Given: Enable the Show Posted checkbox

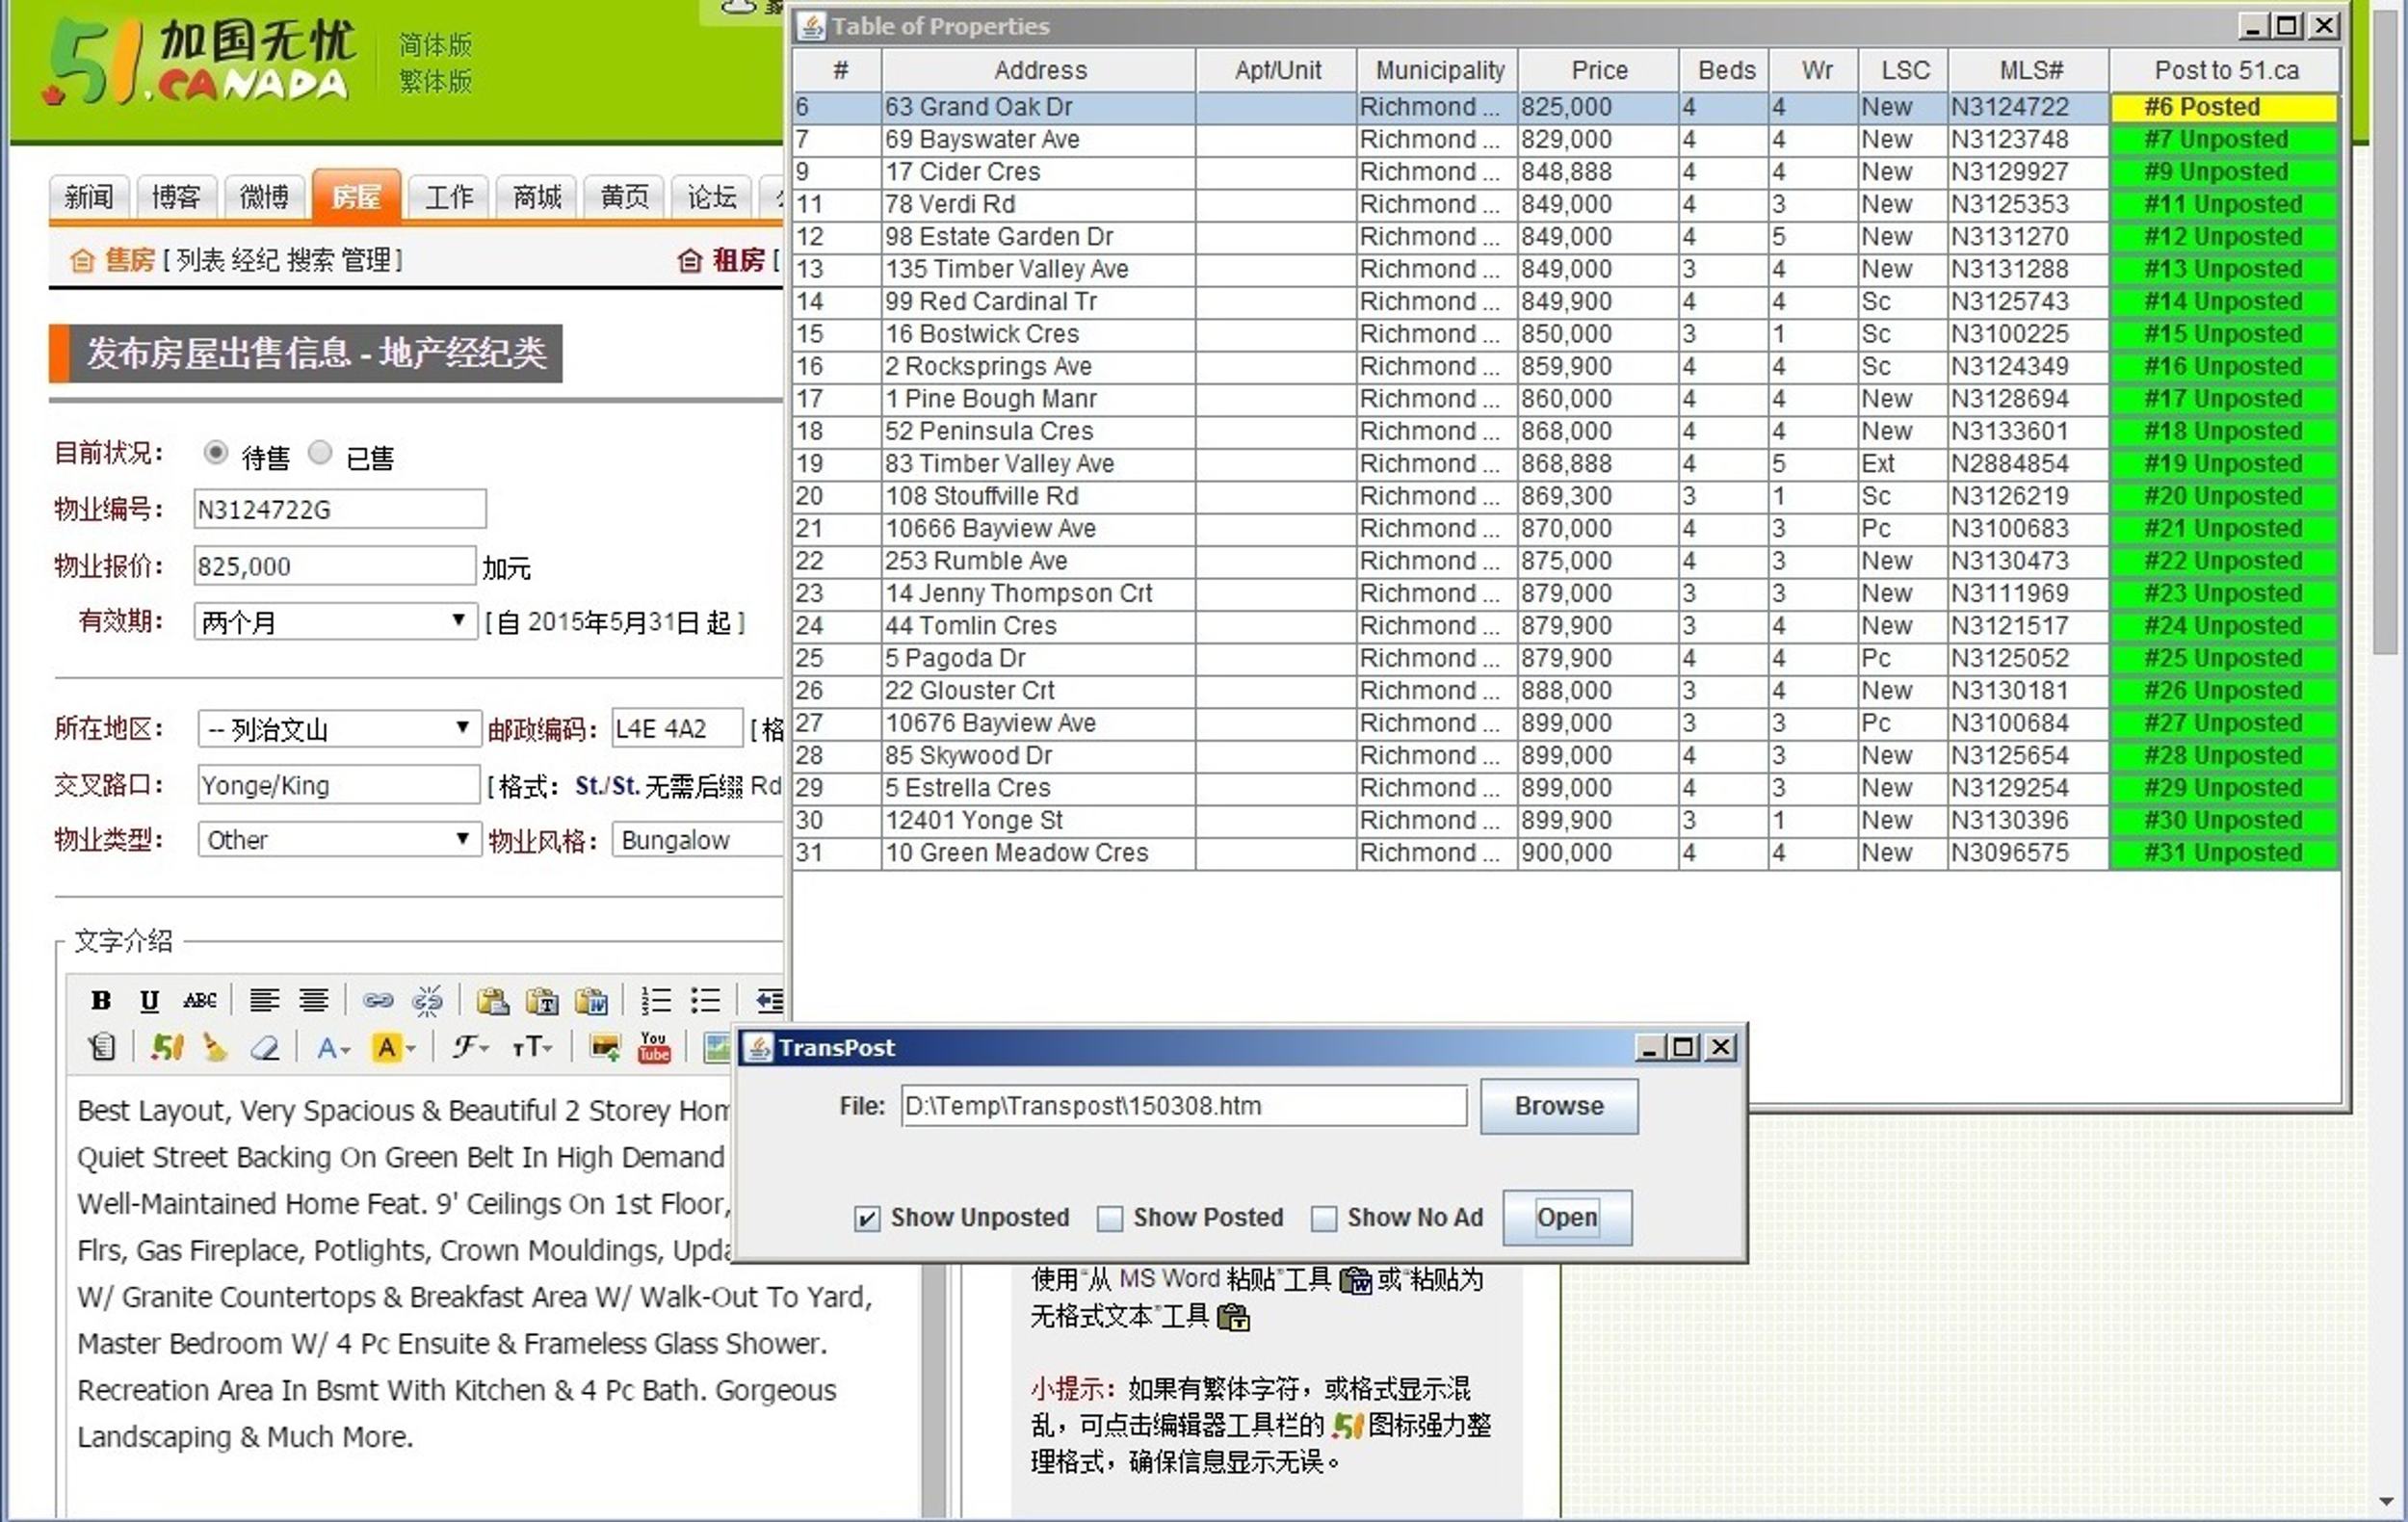Looking at the screenshot, I should click(x=1110, y=1218).
